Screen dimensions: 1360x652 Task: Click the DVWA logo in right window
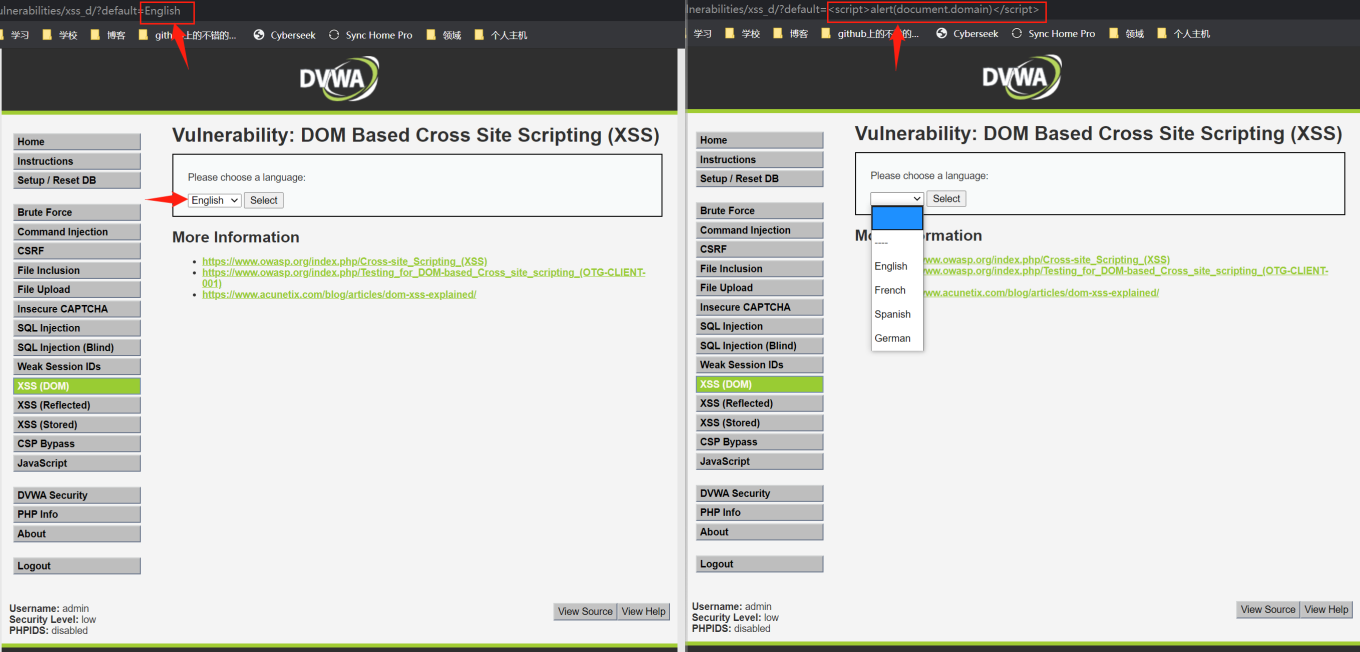1022,77
